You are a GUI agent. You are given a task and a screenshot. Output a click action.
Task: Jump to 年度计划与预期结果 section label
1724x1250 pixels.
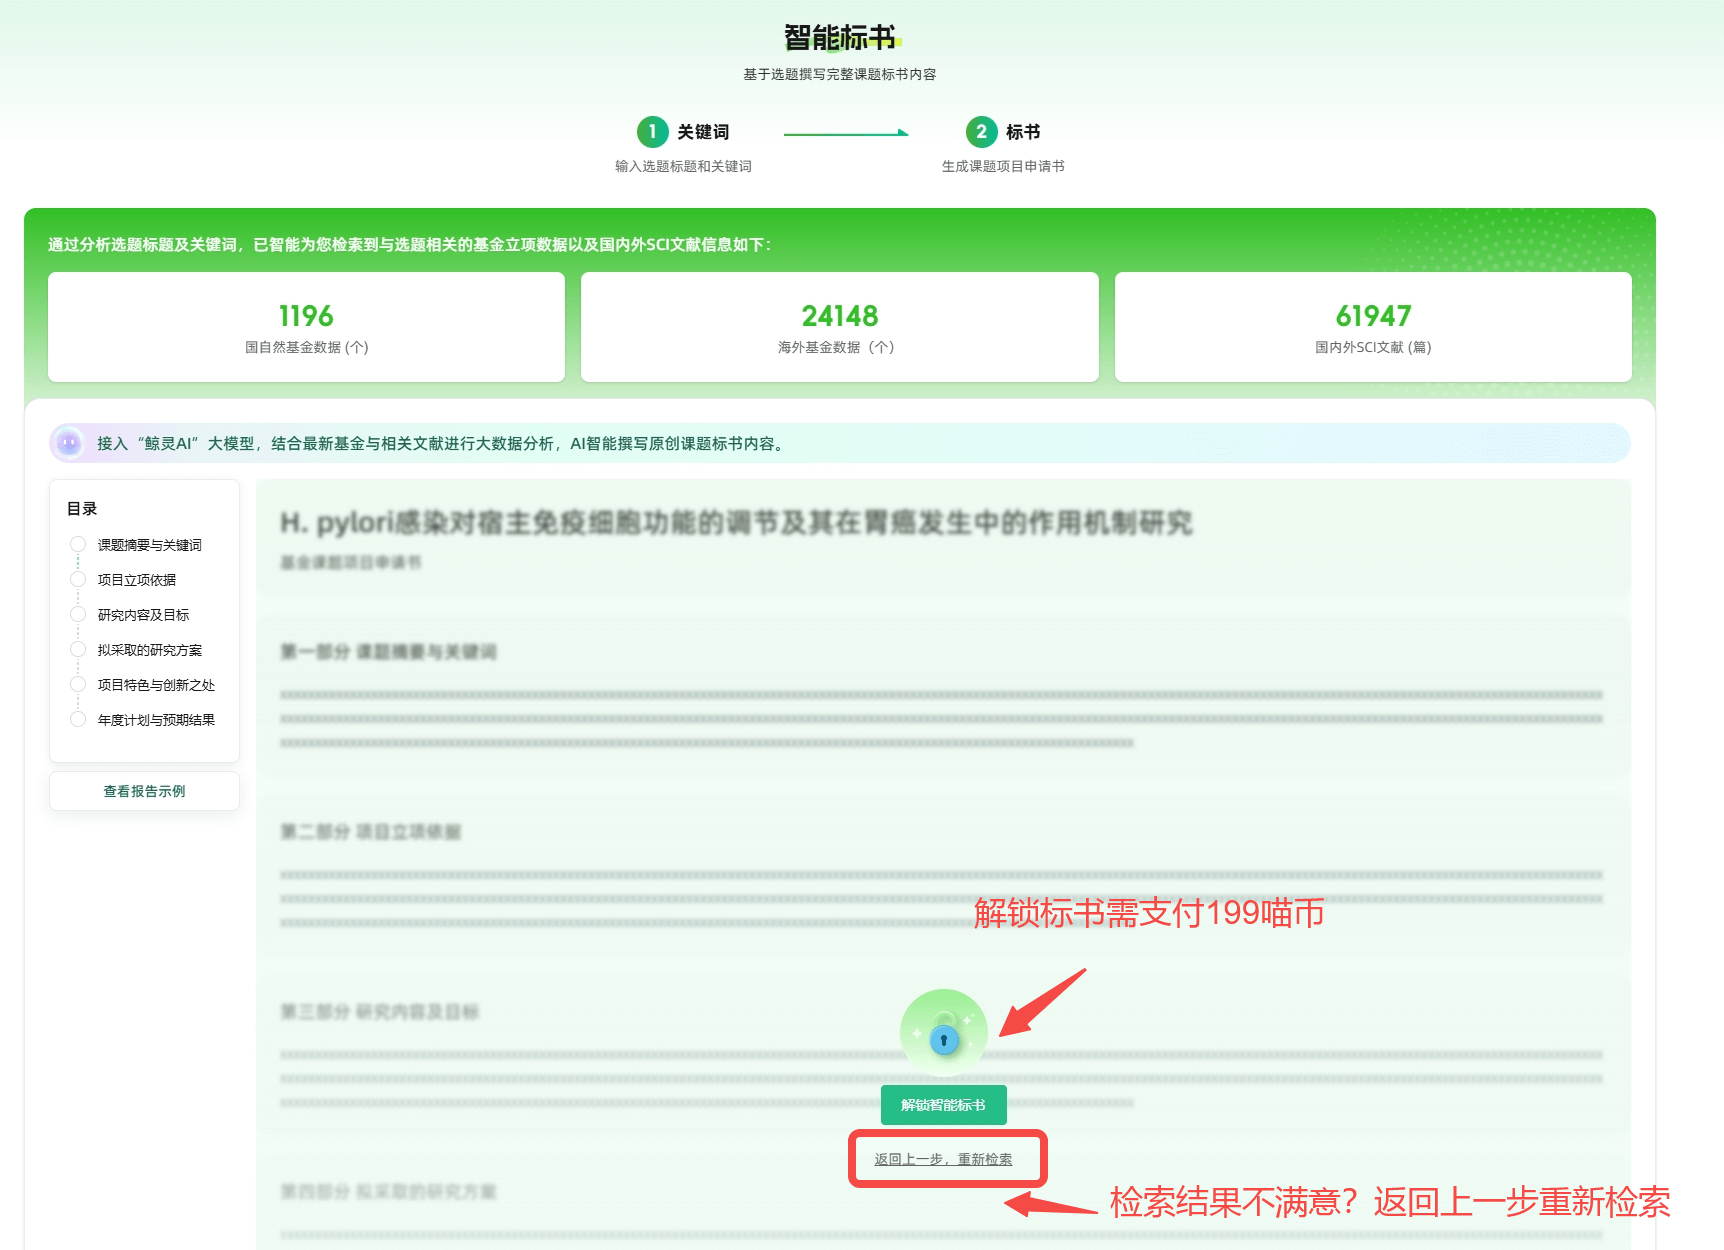click(x=156, y=720)
